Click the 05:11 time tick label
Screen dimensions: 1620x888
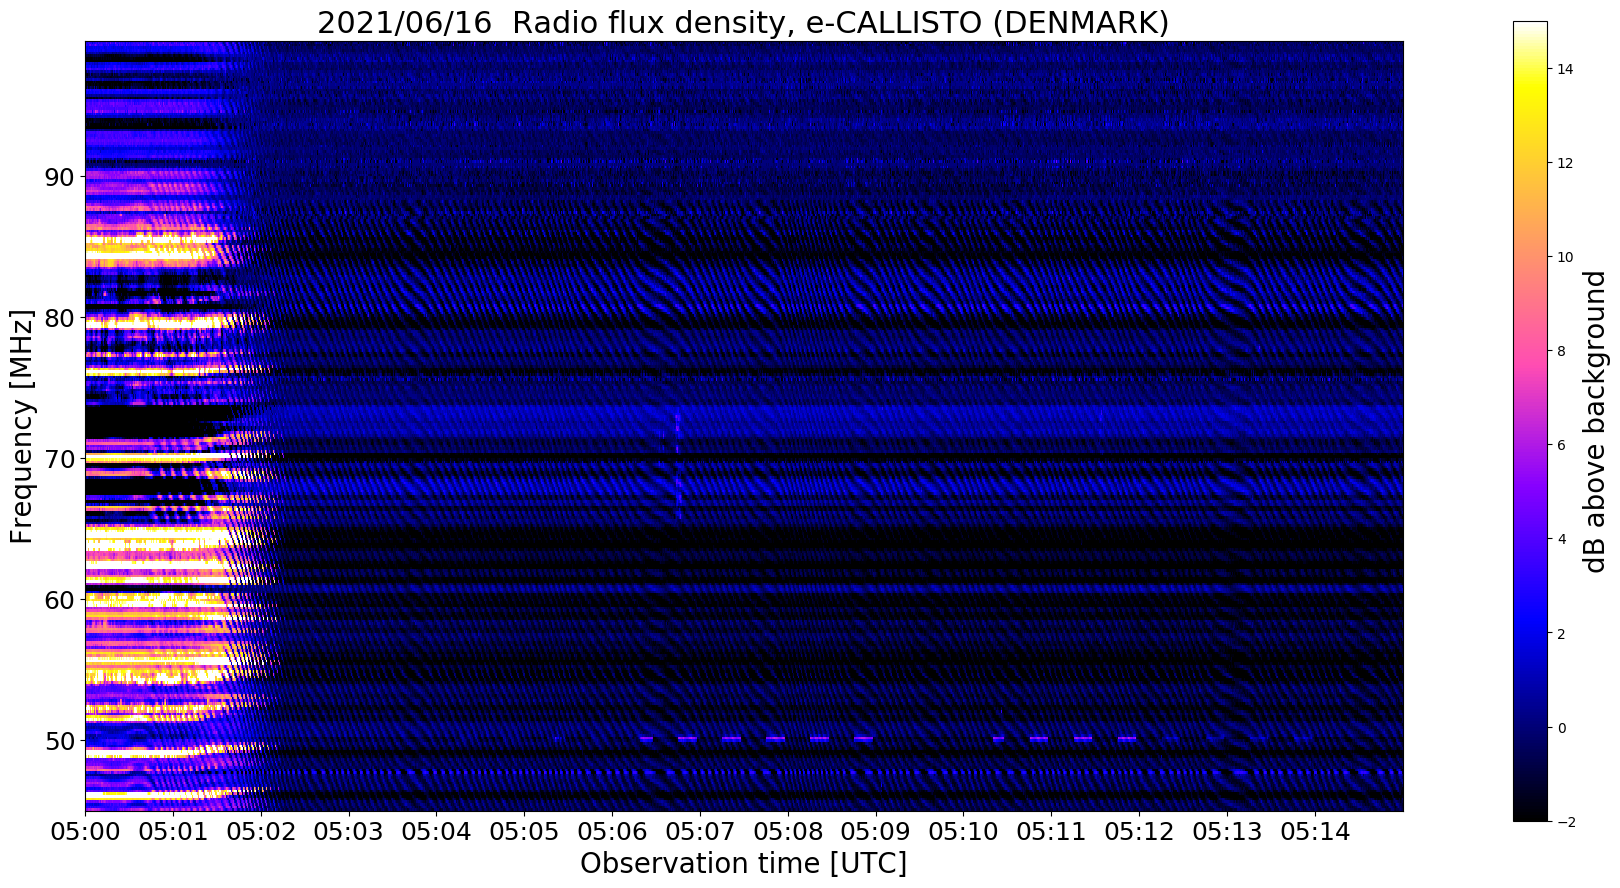point(1051,831)
